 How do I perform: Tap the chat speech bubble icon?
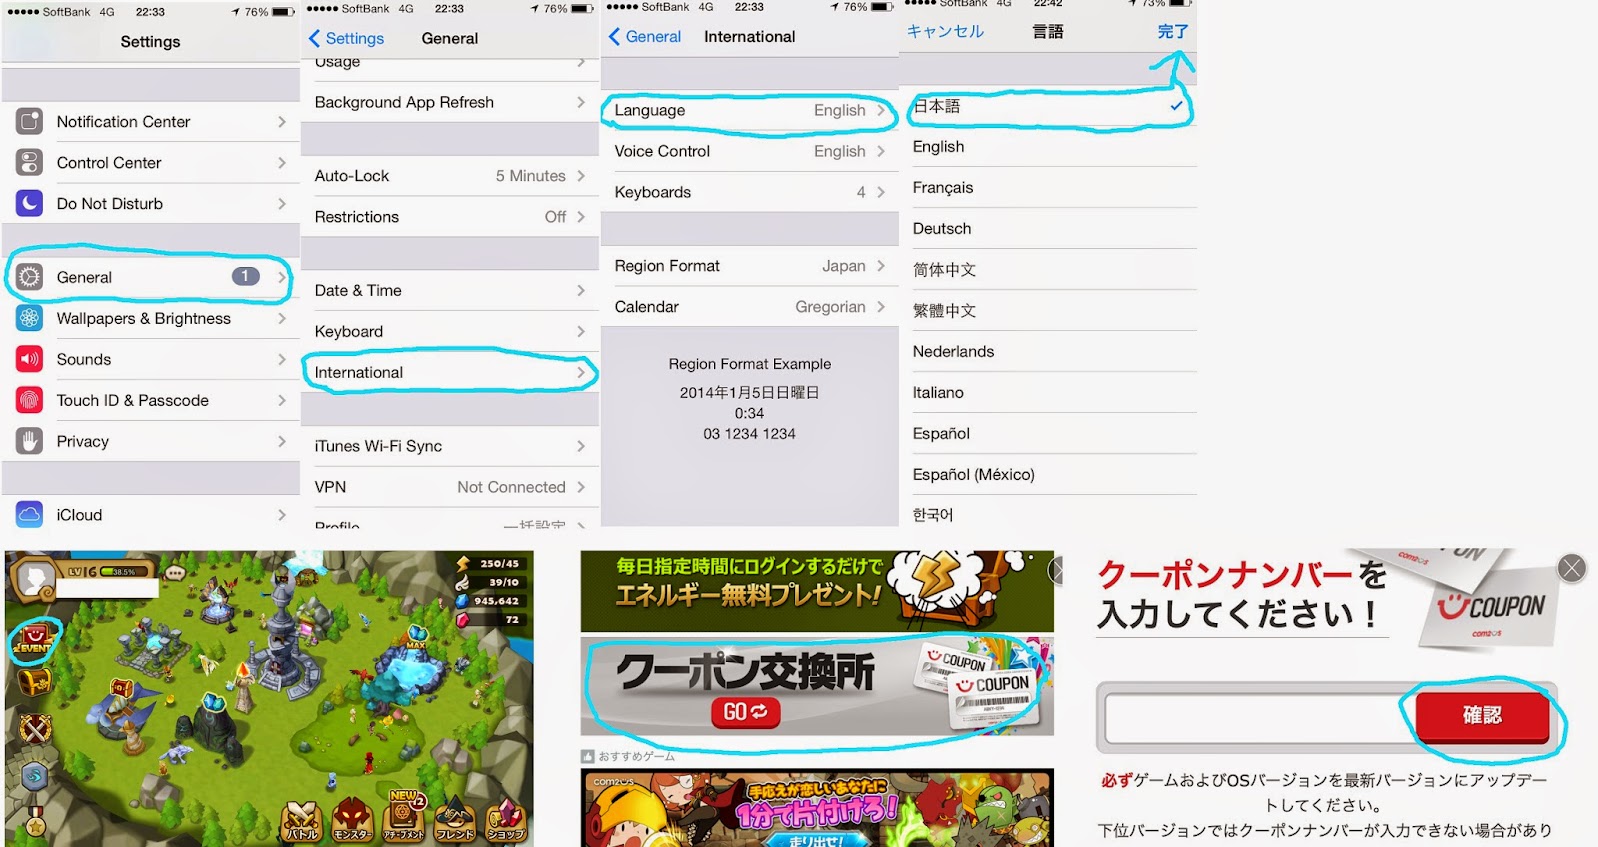[x=175, y=573]
